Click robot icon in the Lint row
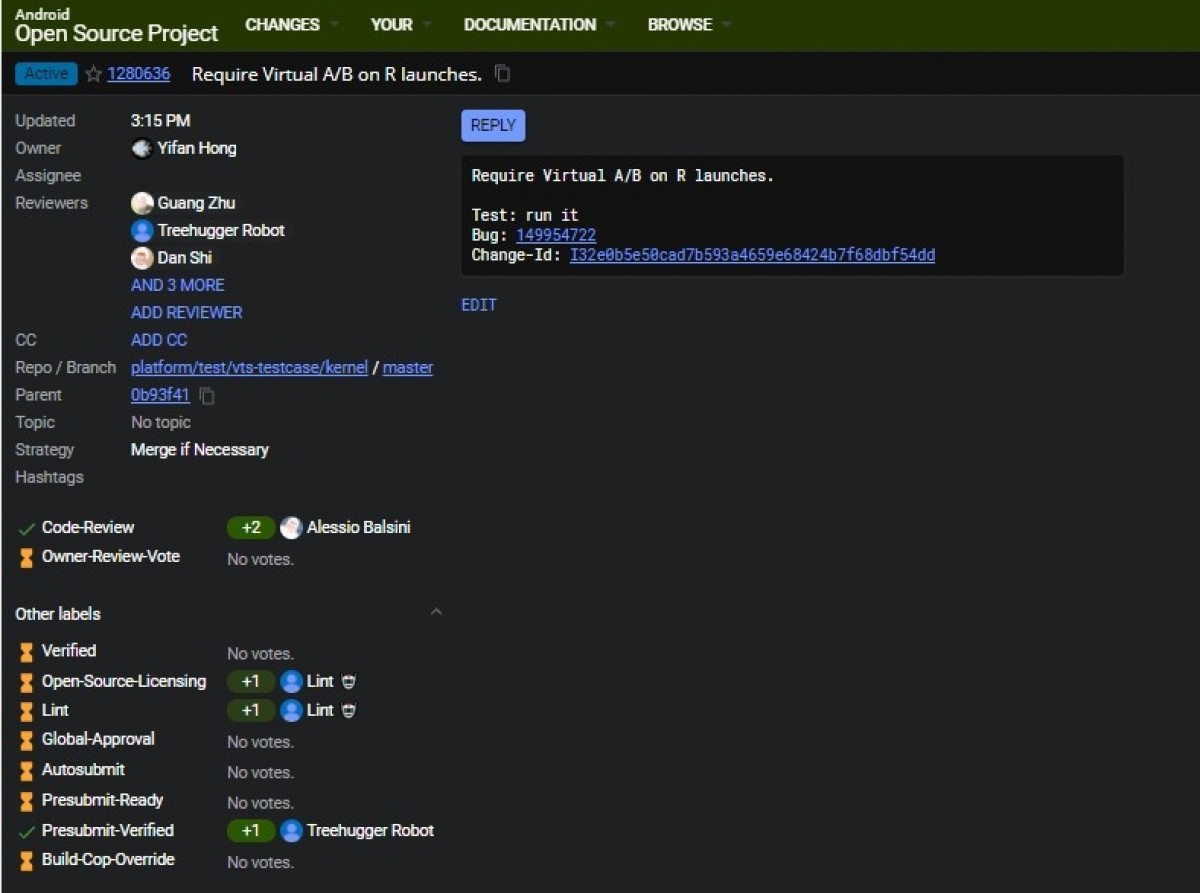This screenshot has height=893, width=1200. coord(349,711)
